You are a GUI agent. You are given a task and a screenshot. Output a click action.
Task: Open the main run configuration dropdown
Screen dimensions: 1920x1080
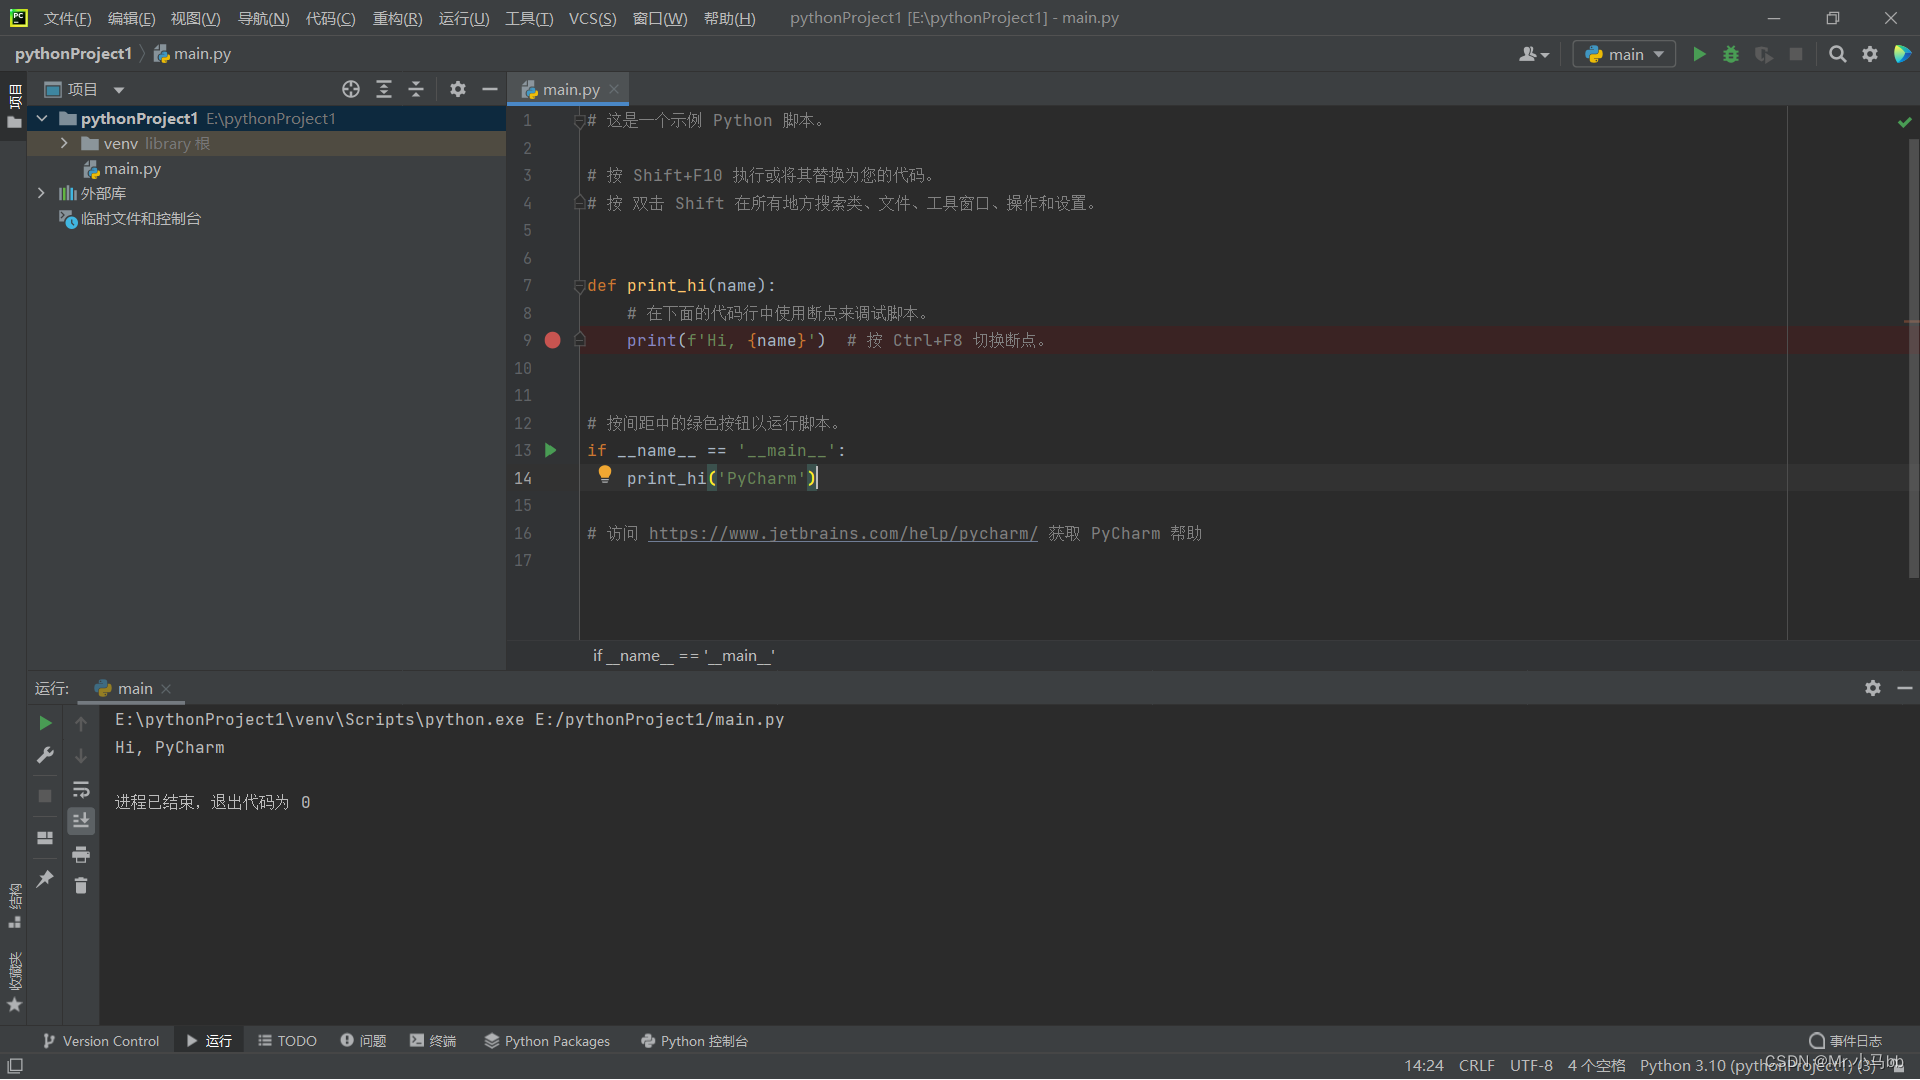pyautogui.click(x=1623, y=54)
